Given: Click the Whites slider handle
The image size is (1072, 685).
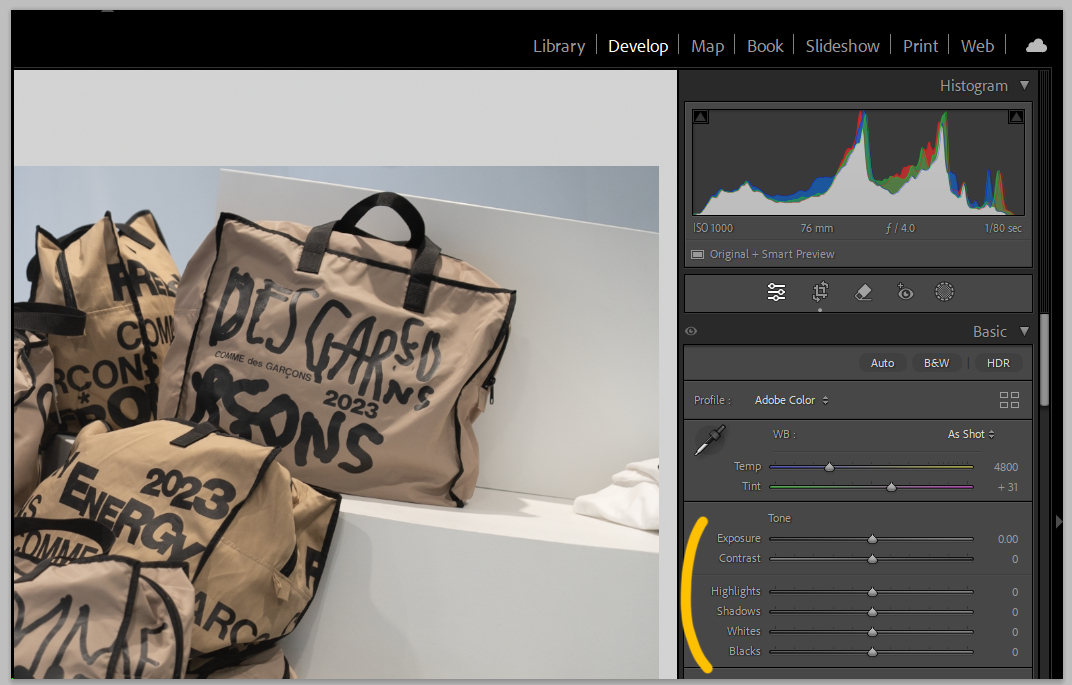Looking at the screenshot, I should [x=872, y=632].
